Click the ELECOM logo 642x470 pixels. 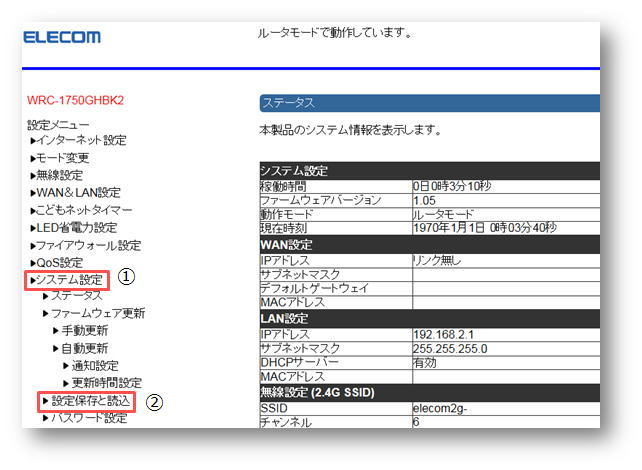point(62,38)
